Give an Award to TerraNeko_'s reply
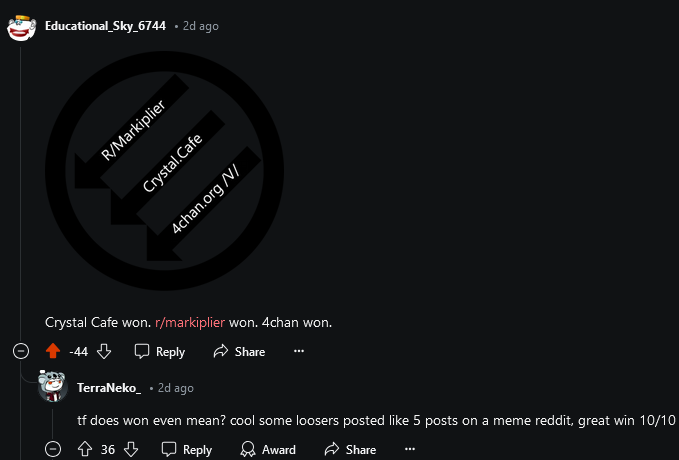The image size is (679, 460). 268,450
